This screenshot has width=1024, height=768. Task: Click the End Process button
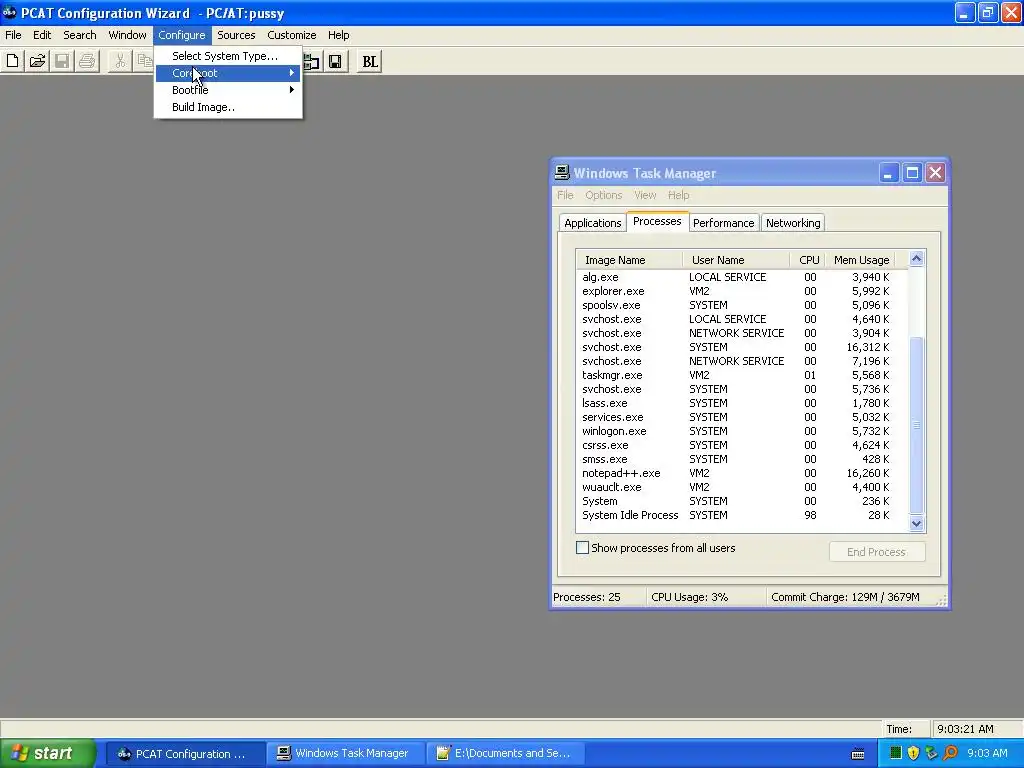[x=876, y=552]
